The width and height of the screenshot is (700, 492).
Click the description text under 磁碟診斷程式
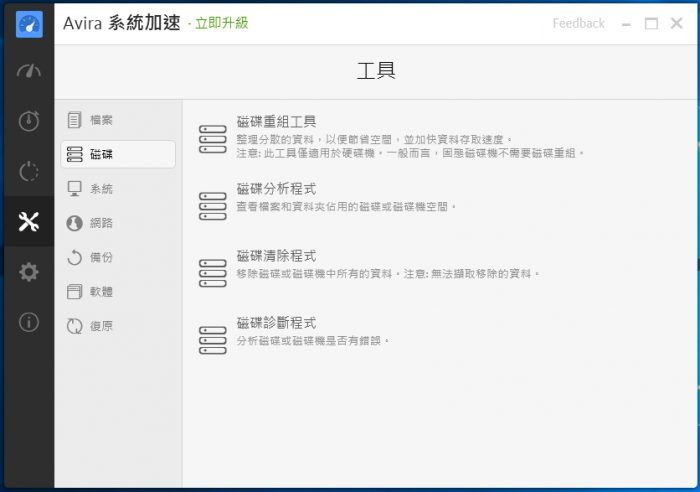pyautogui.click(x=313, y=341)
